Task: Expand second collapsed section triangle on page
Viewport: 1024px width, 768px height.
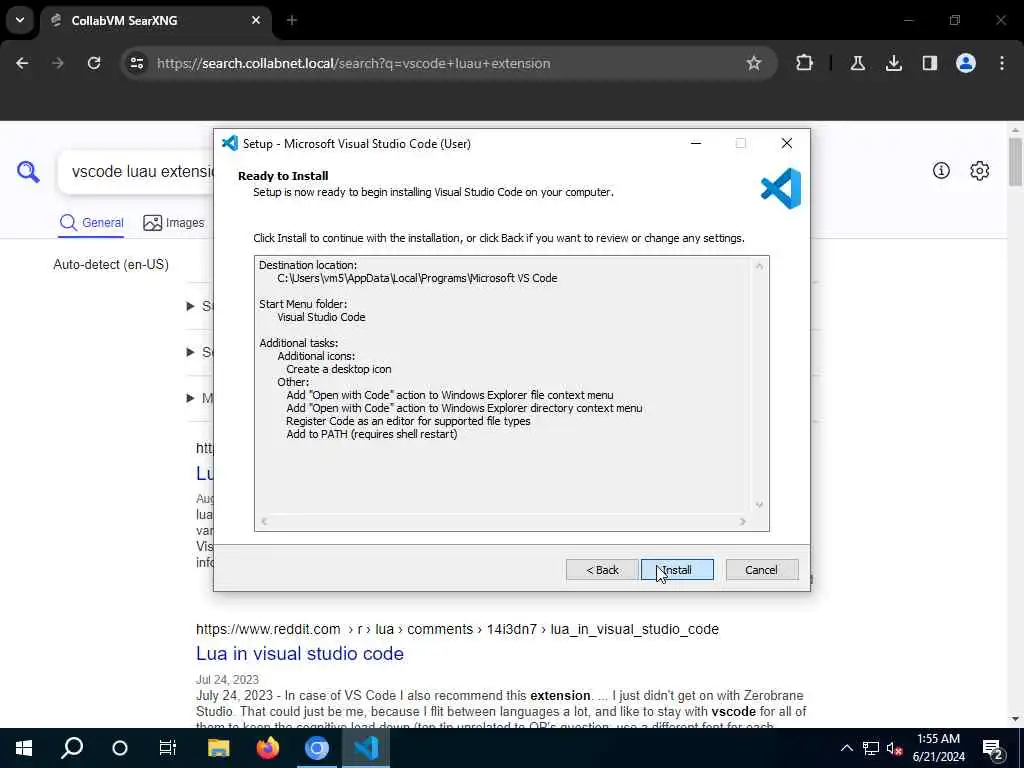Action: click(191, 352)
